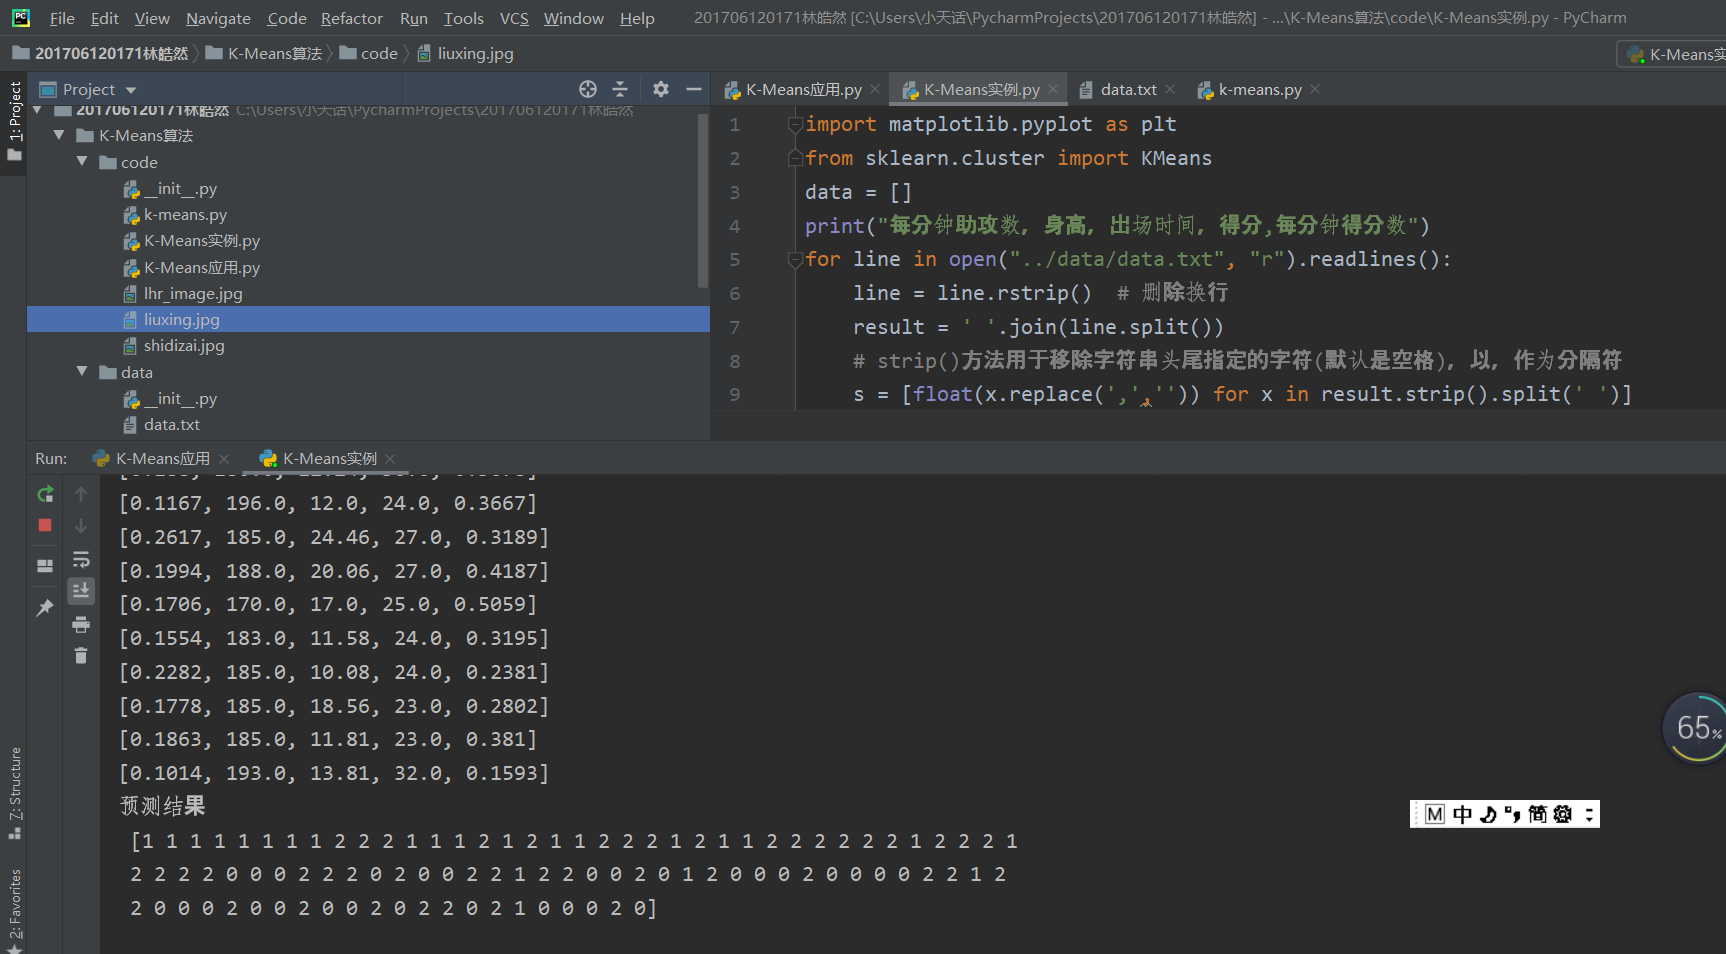Toggle scroll to end of console output
Screen dimensions: 1726x954
click(81, 591)
